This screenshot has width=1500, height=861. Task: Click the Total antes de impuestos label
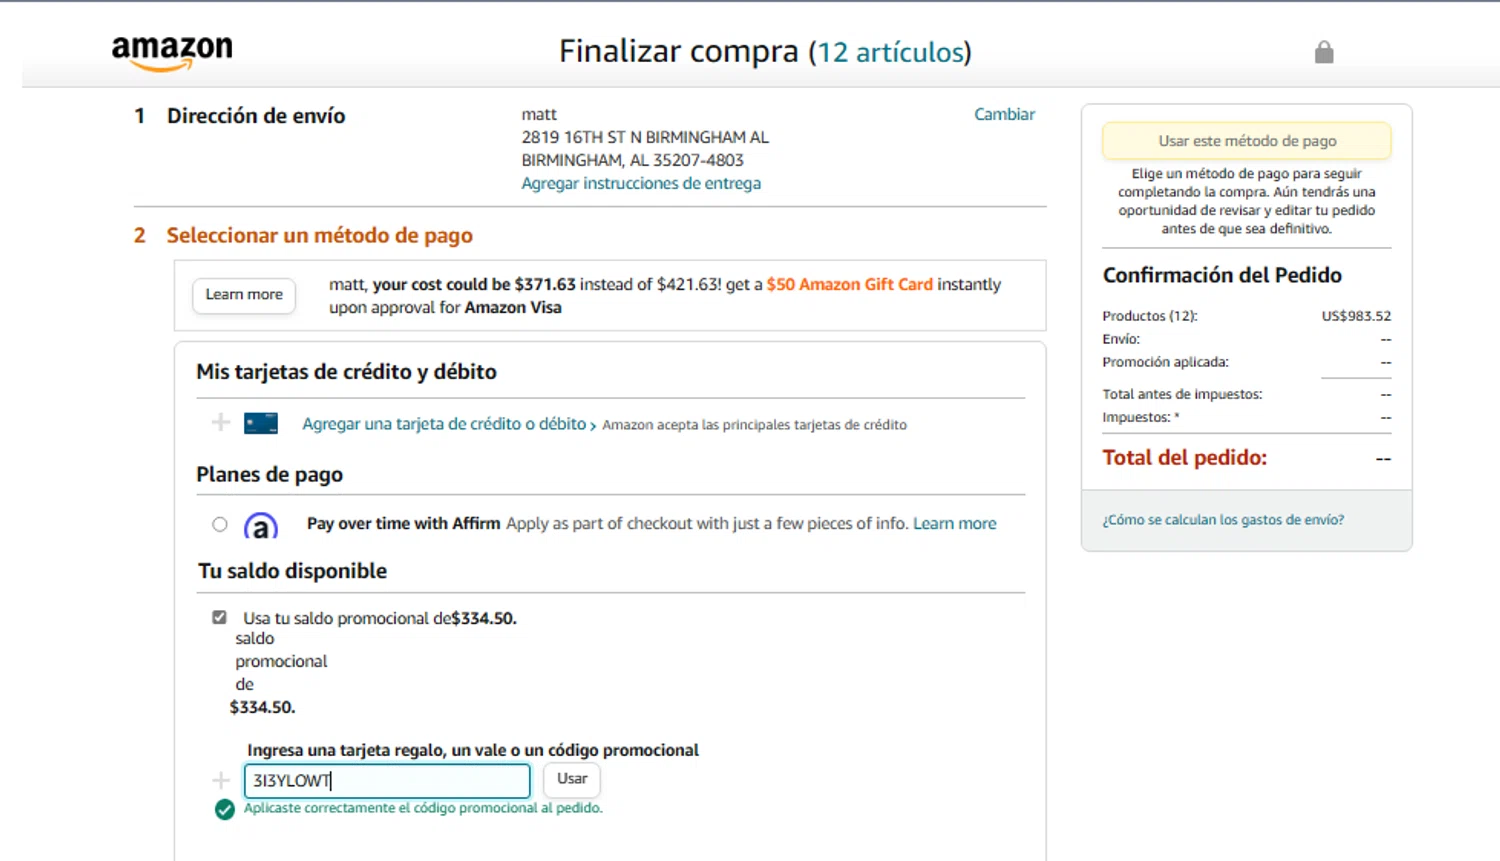point(1182,394)
